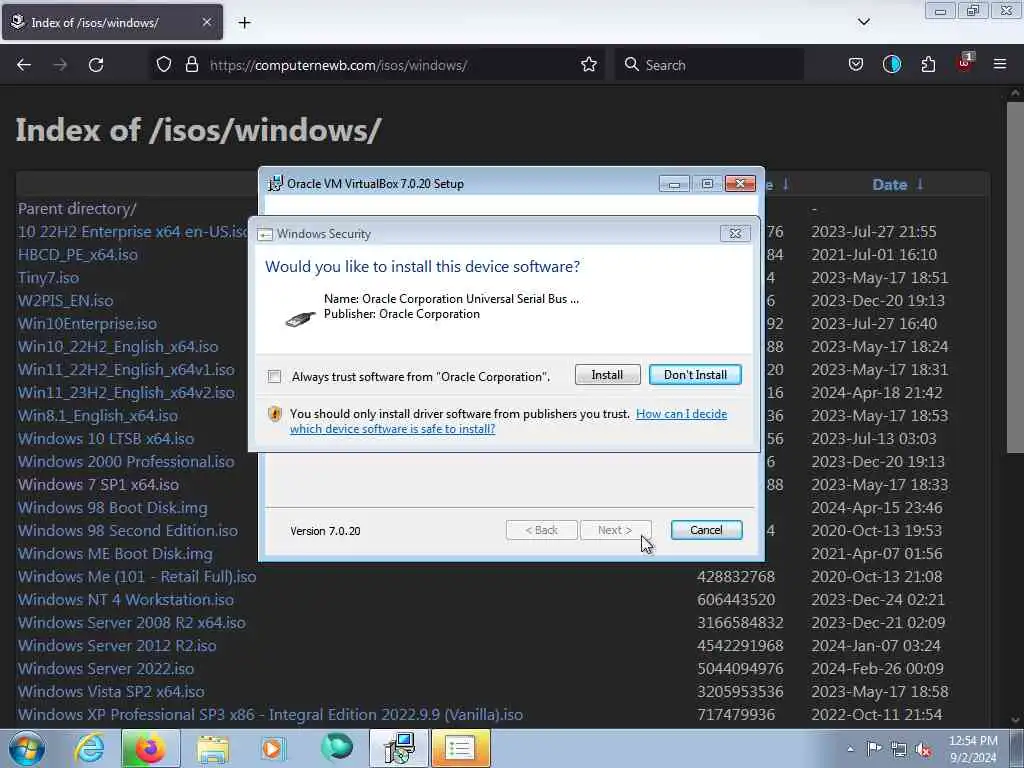Screen dimensions: 1024x768
Task: Sort listing by the Date column header
Action: click(890, 185)
